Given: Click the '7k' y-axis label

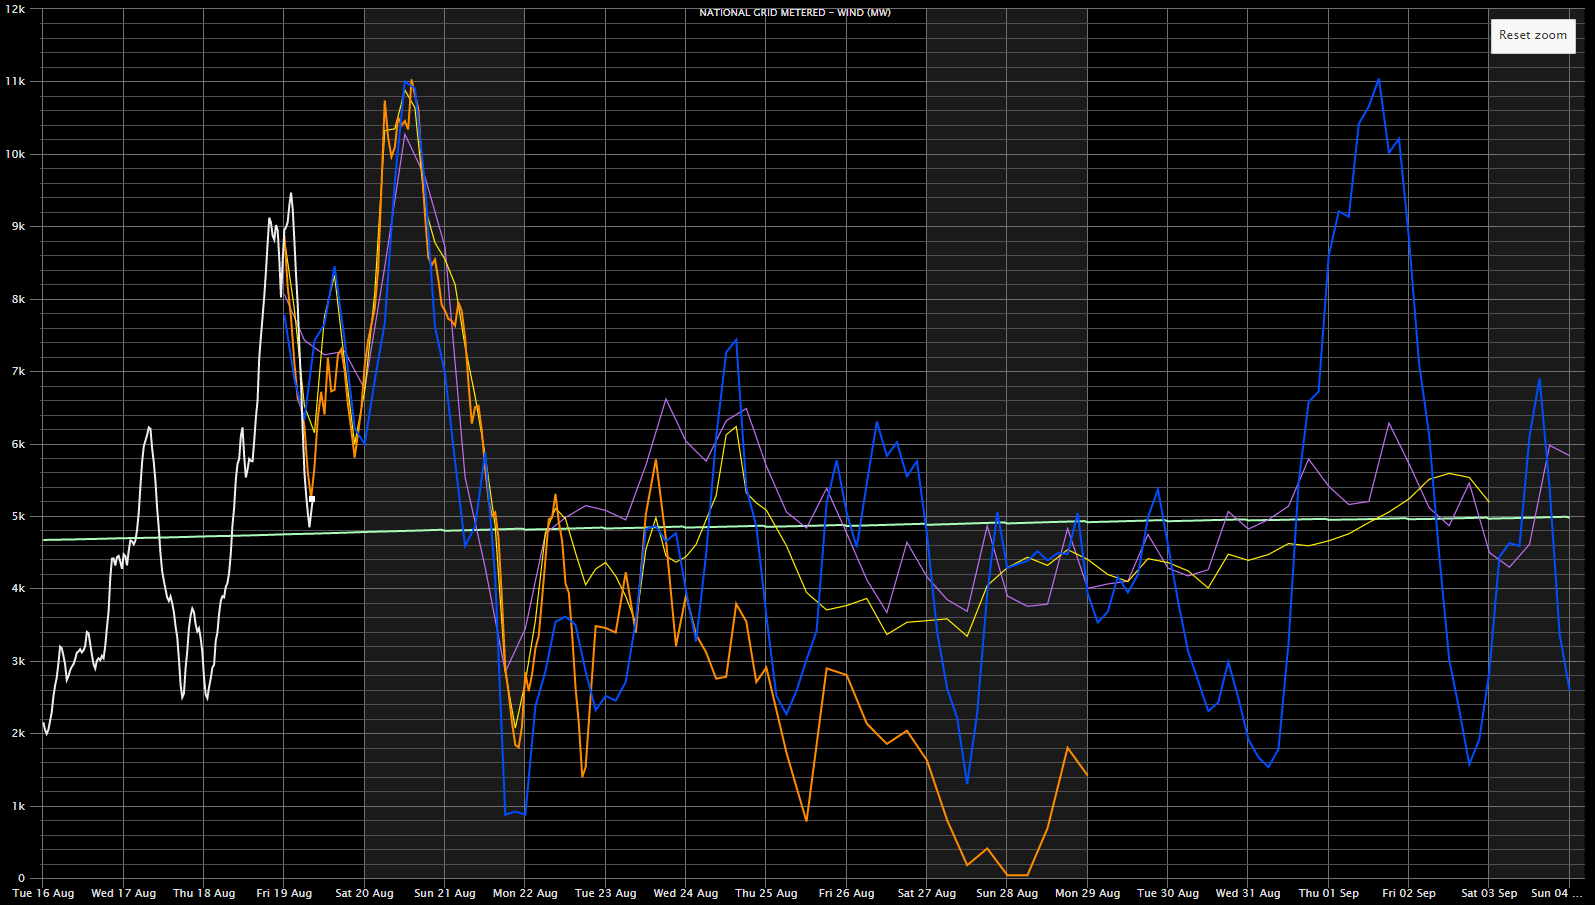Looking at the screenshot, I should [x=18, y=371].
